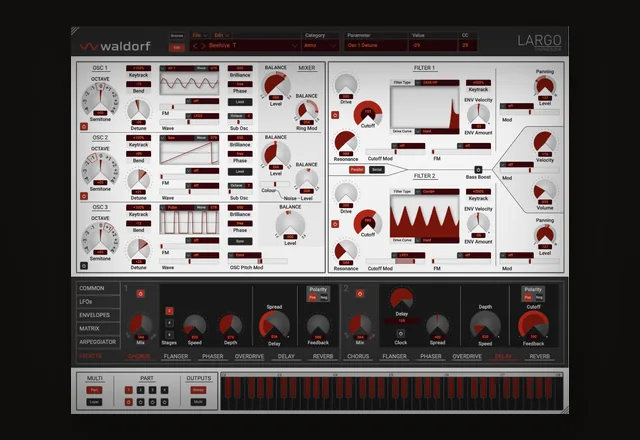
Task: Adjust the noise Colour slider
Action: [275, 184]
